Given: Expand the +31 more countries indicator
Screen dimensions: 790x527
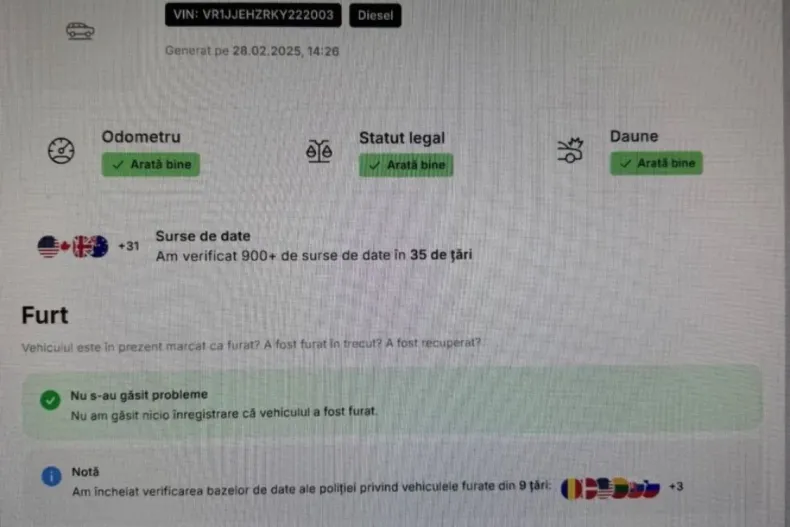Looking at the screenshot, I should [x=128, y=246].
